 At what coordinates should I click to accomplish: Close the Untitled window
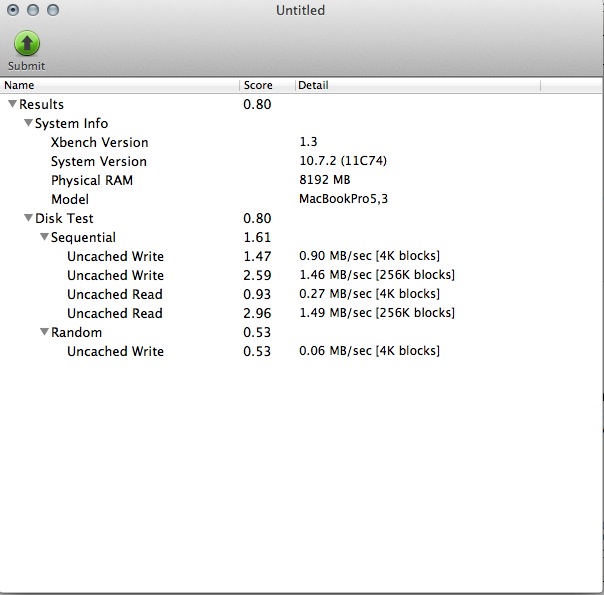[x=13, y=10]
